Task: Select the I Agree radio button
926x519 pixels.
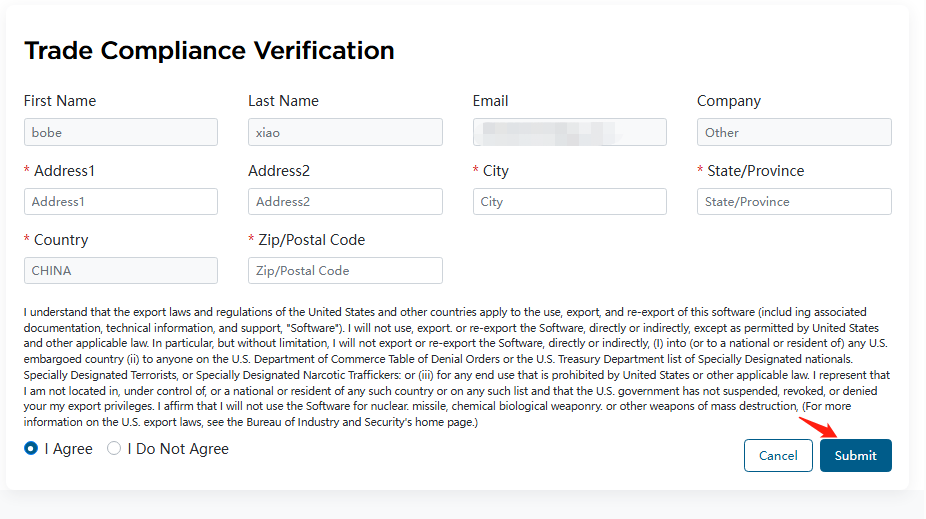Action: pos(31,449)
